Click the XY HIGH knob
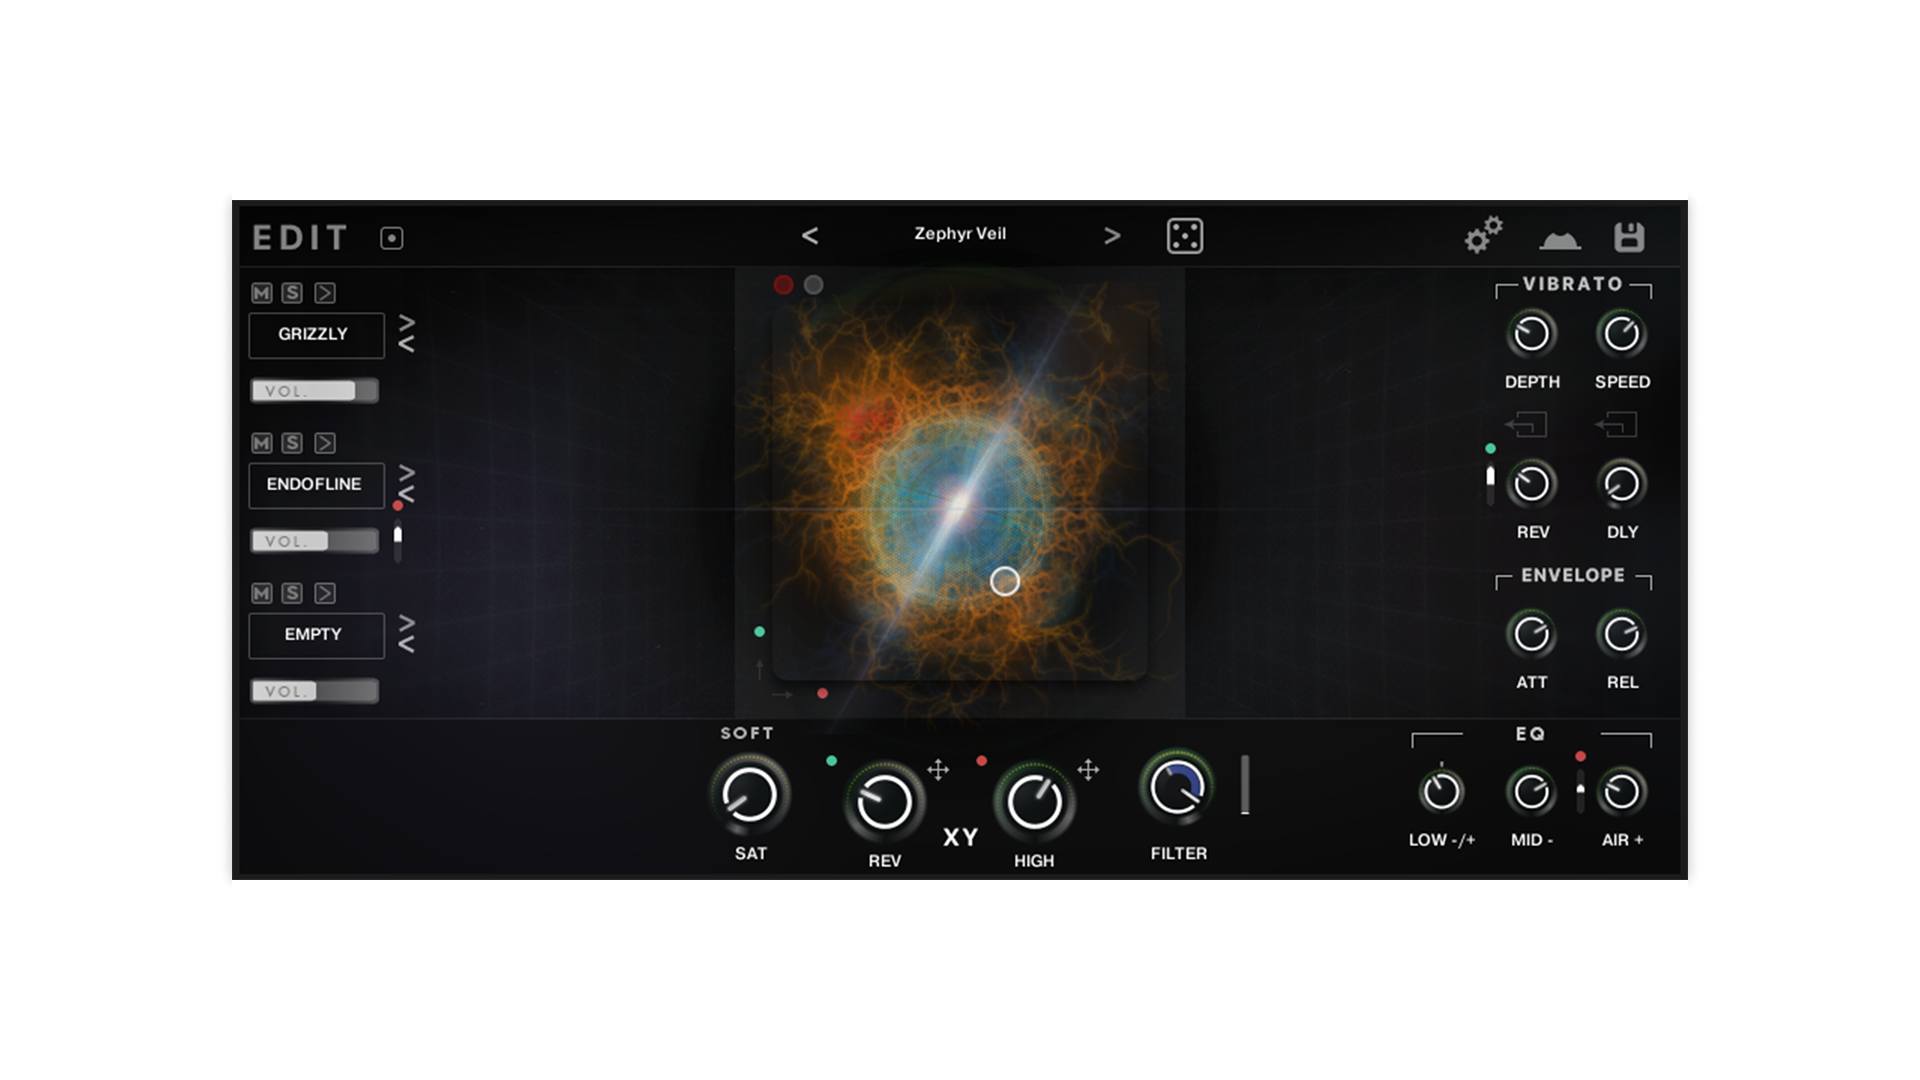Viewport: 1920px width, 1080px height. pos(1034,802)
